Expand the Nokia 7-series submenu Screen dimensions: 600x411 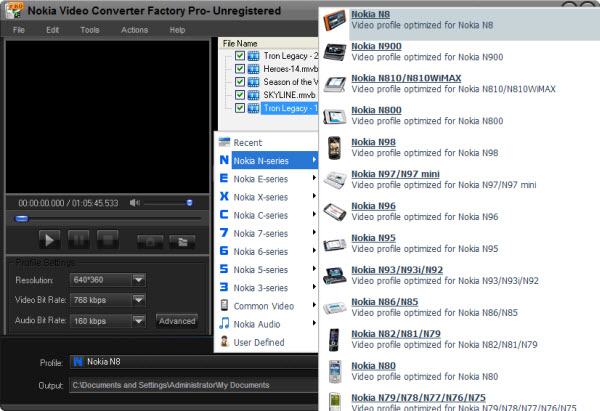(314, 232)
